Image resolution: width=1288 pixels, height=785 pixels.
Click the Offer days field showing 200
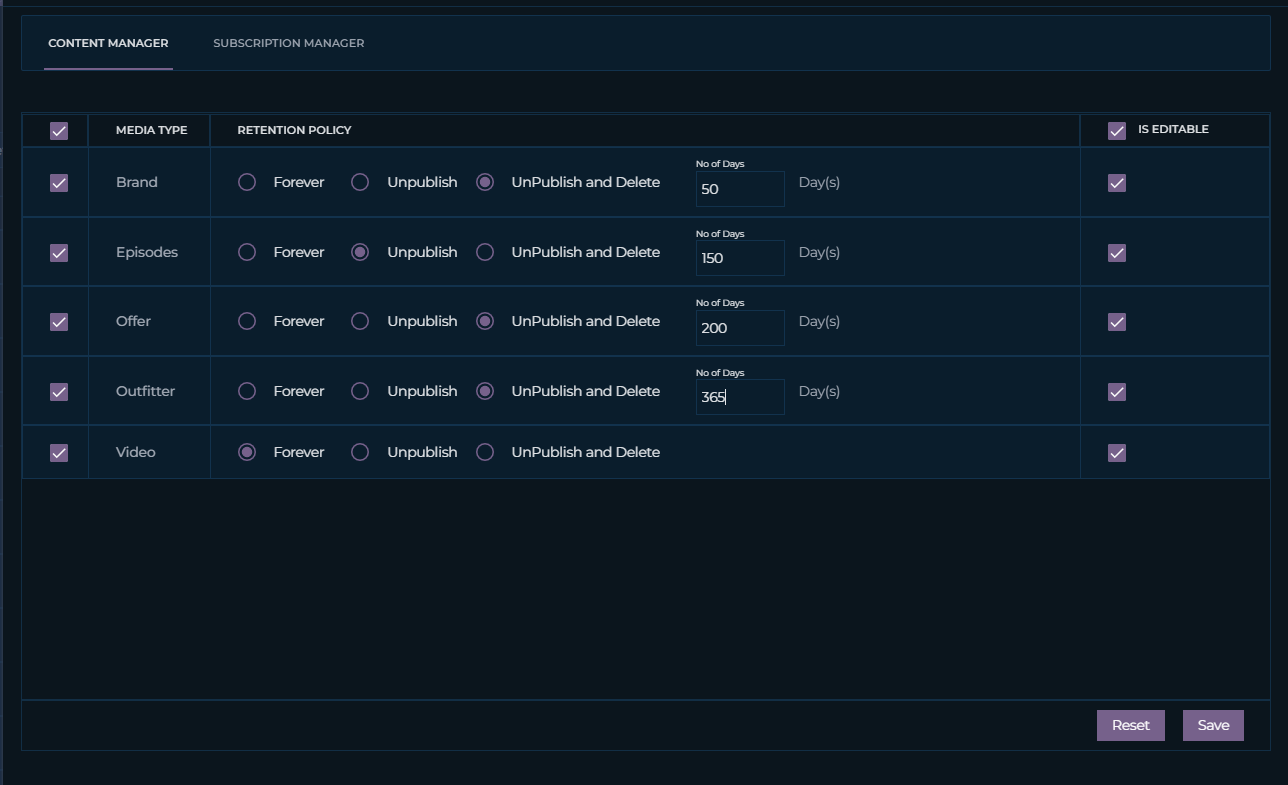coord(740,328)
